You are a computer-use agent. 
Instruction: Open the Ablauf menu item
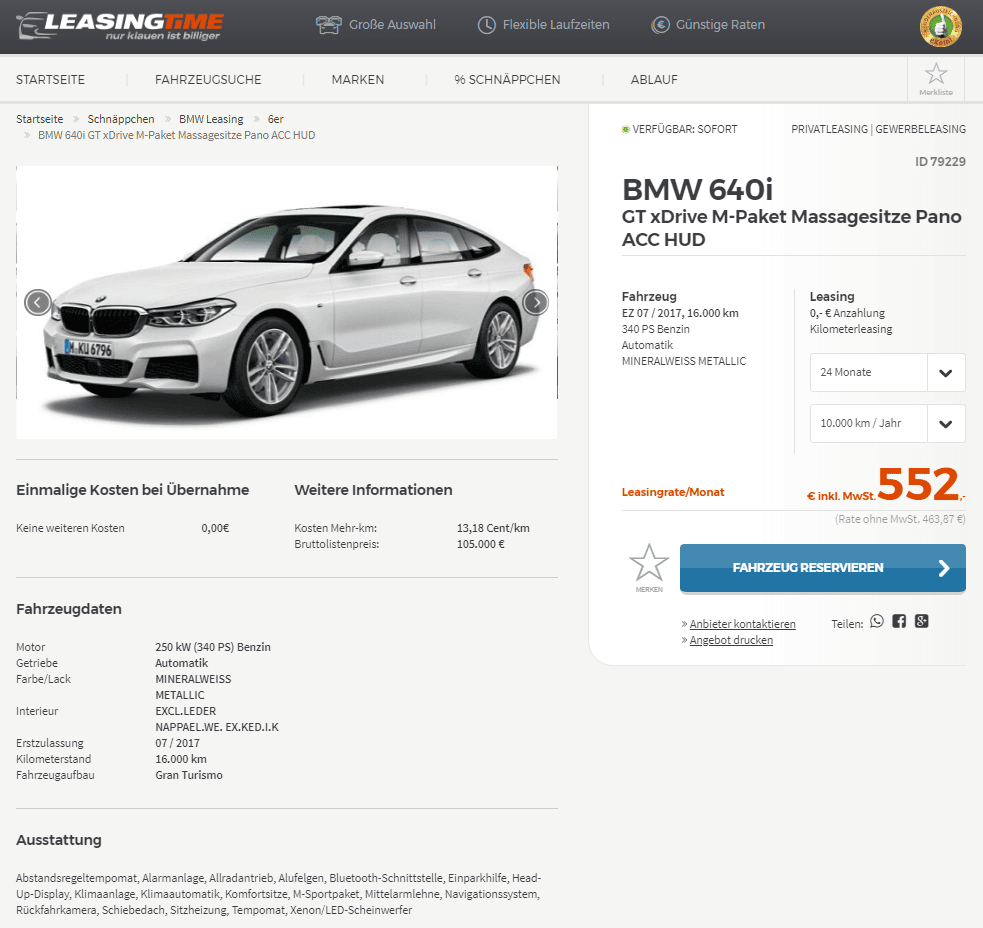click(654, 80)
